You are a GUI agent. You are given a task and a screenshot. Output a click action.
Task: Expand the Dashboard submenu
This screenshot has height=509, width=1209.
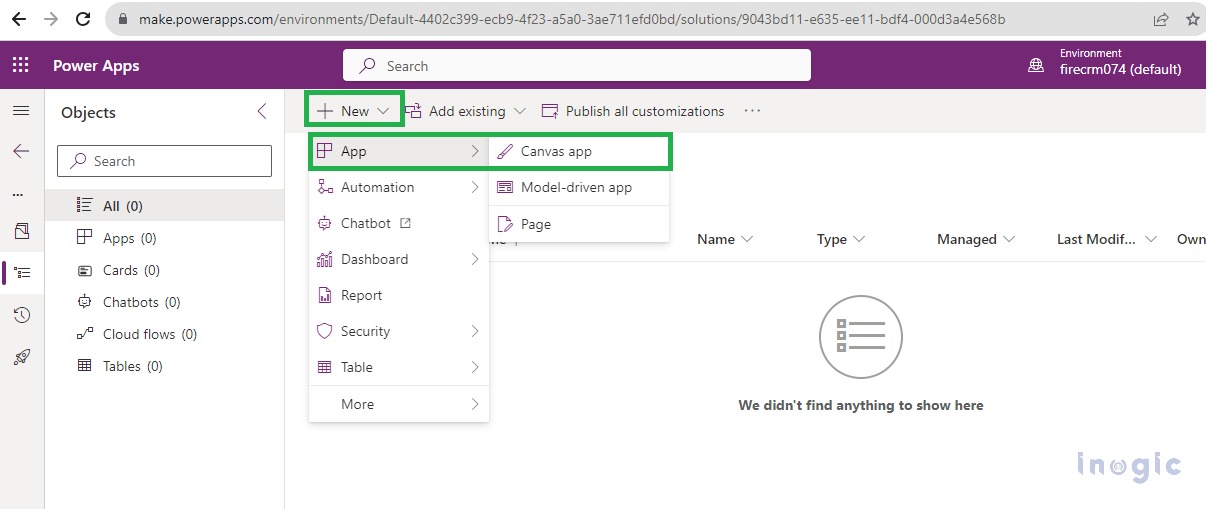pyautogui.click(x=399, y=259)
